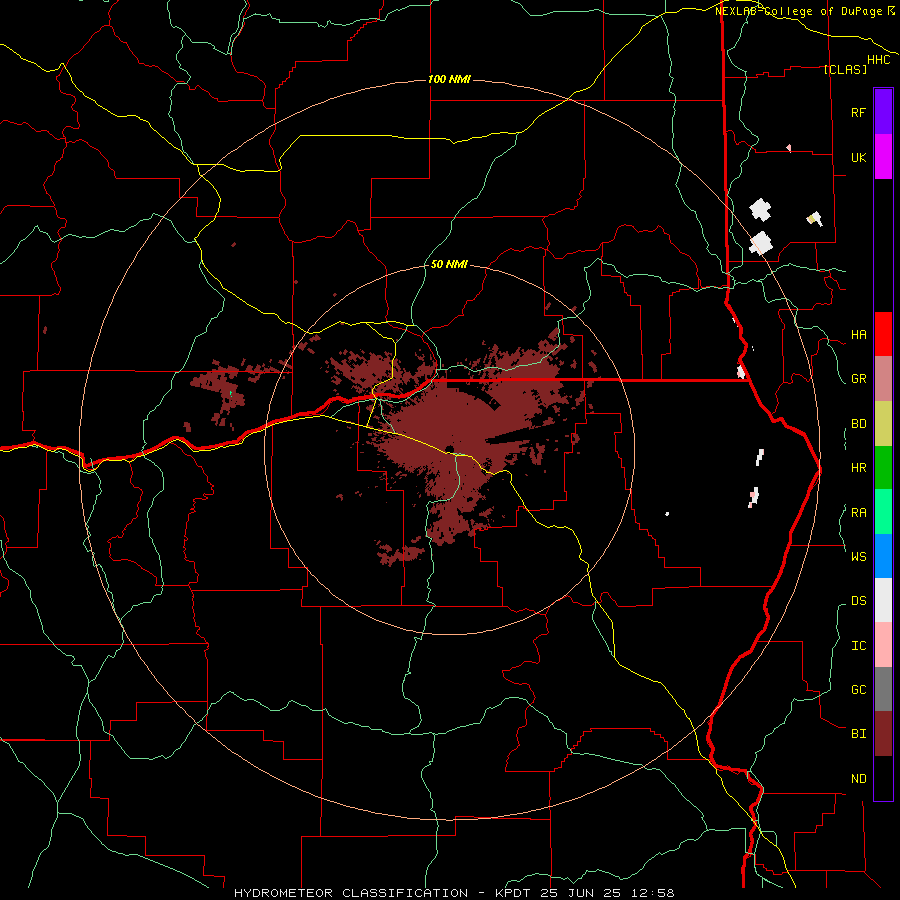
Task: Click the HA red legend swatch
Action: (883, 334)
